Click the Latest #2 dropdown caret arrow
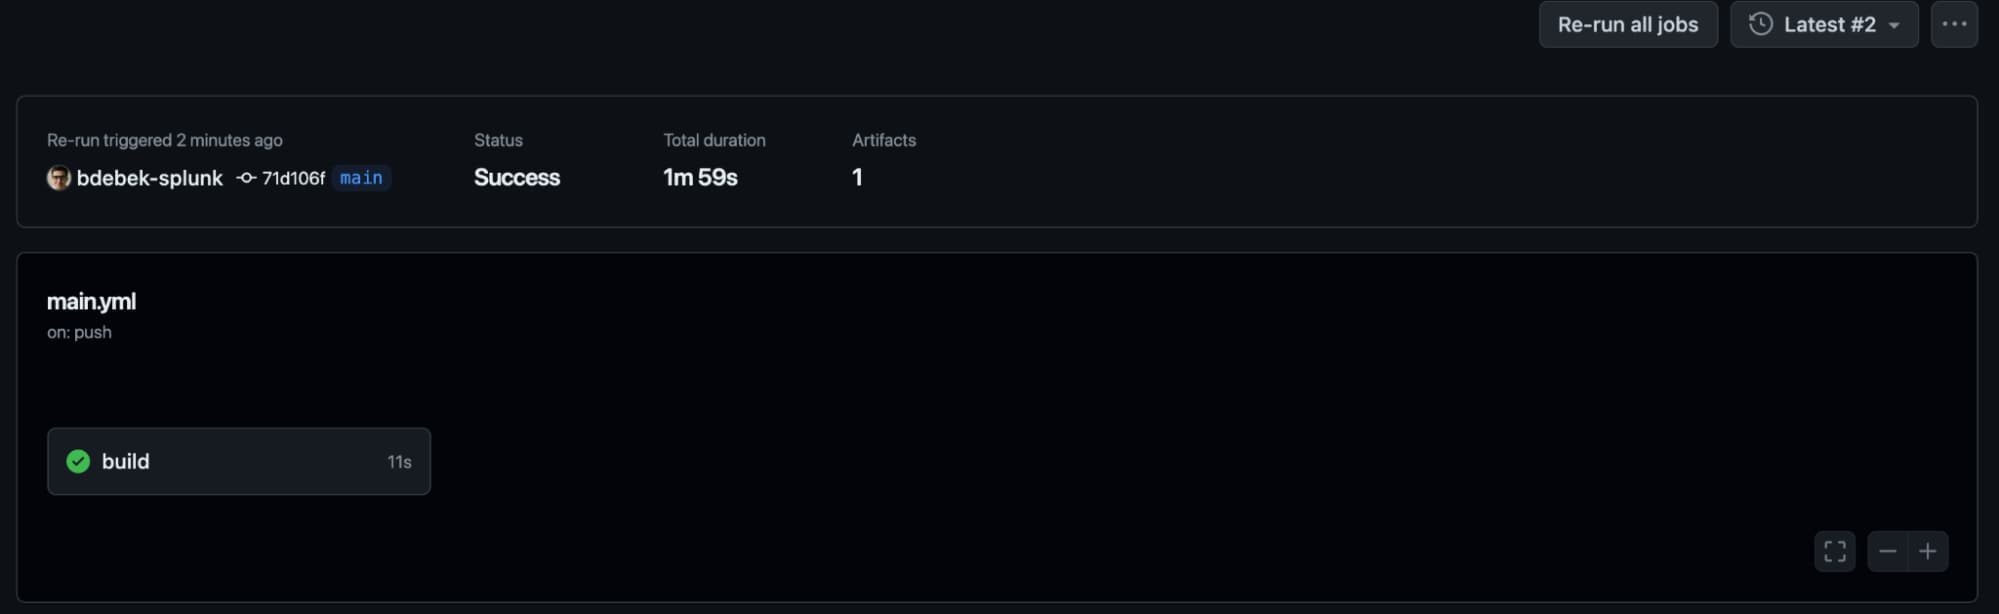The image size is (1999, 614). click(x=1894, y=26)
